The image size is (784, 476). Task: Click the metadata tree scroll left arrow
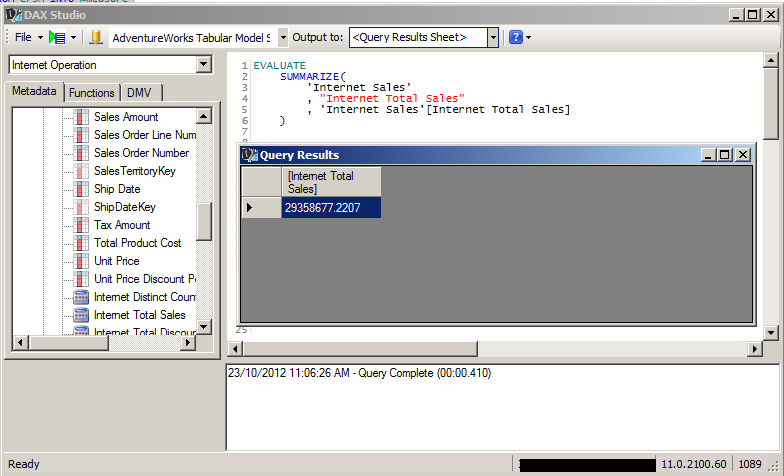coord(20,342)
